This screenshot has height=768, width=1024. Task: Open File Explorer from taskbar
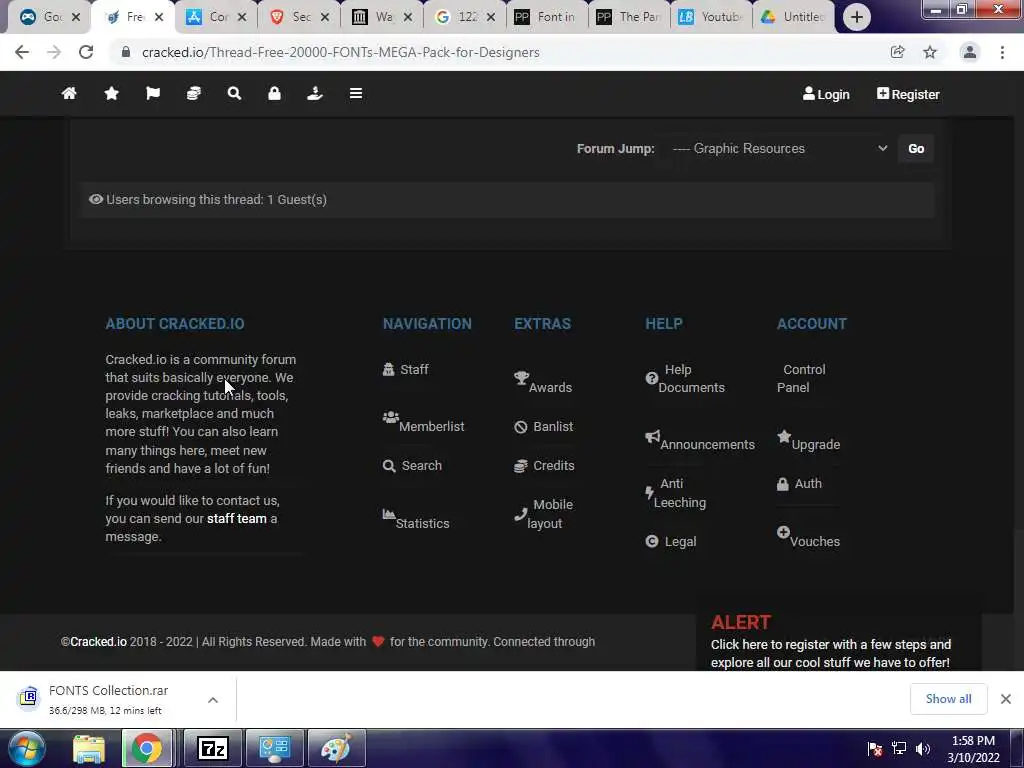(x=89, y=748)
